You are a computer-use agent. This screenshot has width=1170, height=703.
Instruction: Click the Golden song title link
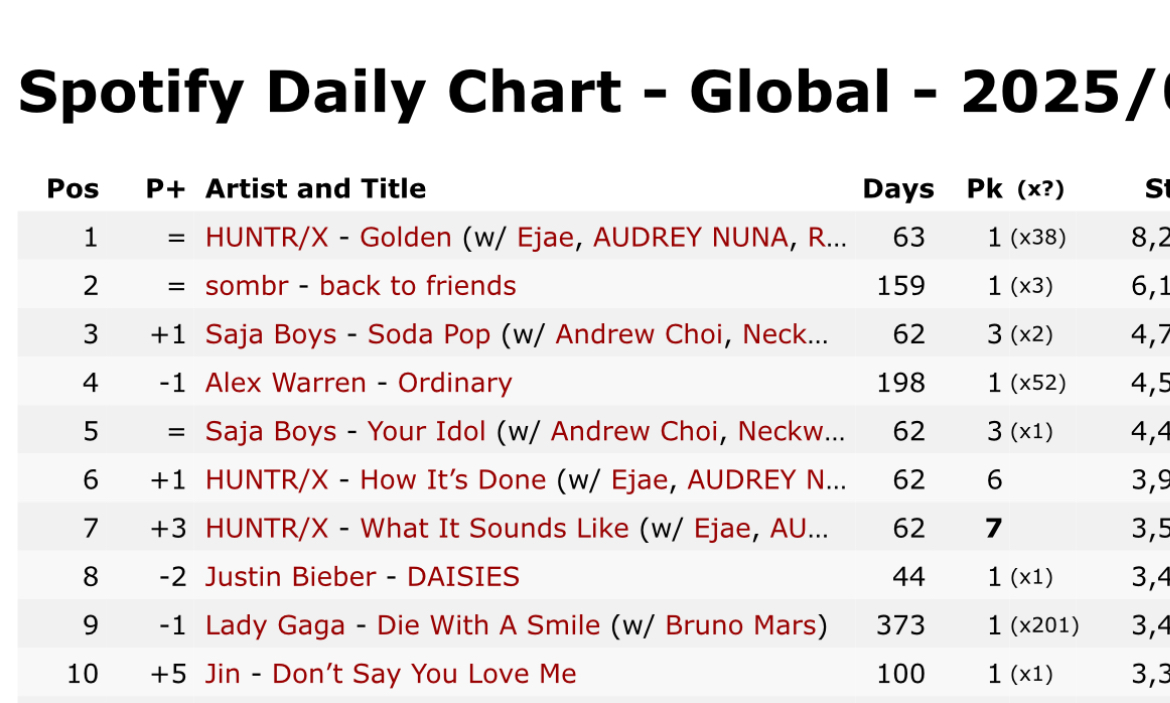(405, 238)
